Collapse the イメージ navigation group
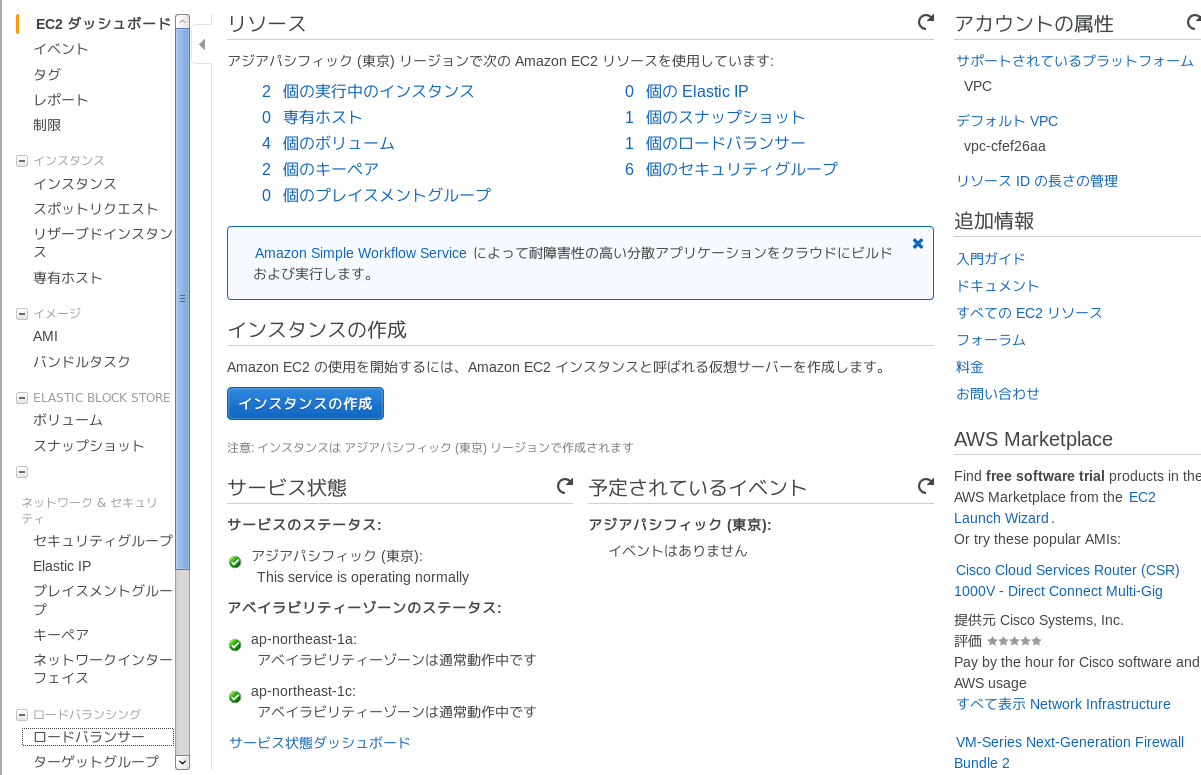The image size is (1201, 775). pos(22,314)
